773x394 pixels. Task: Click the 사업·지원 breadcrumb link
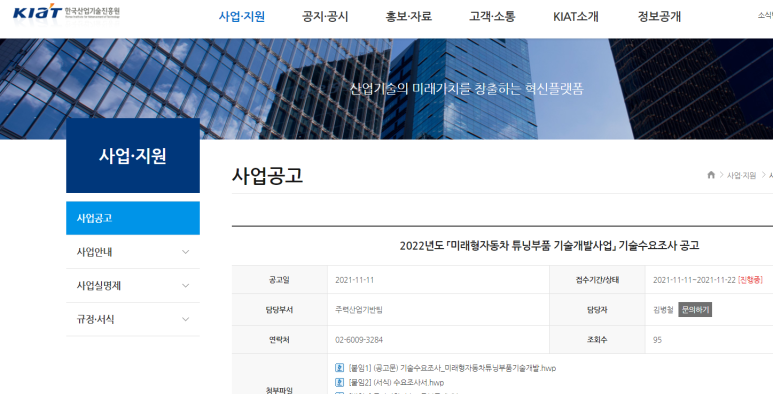pos(741,175)
